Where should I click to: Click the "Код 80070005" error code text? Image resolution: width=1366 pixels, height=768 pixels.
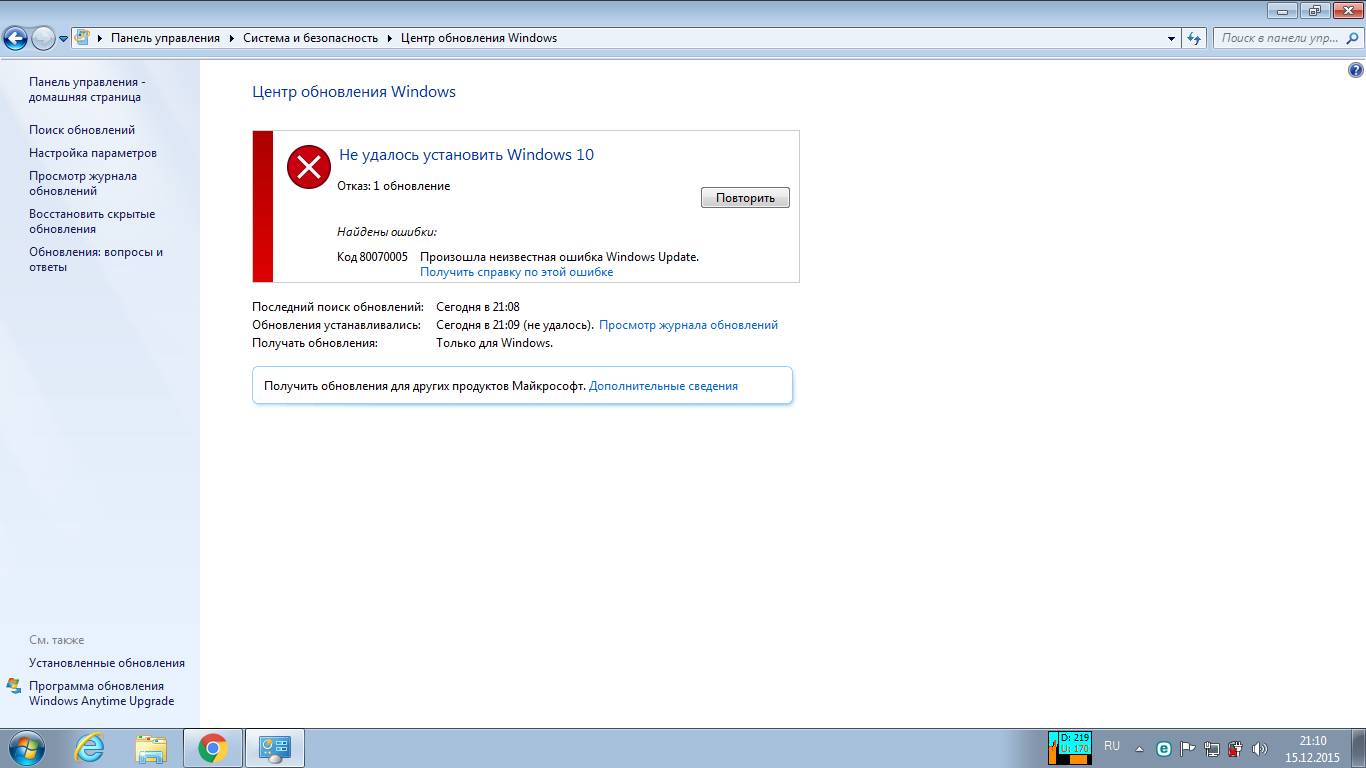click(x=372, y=257)
